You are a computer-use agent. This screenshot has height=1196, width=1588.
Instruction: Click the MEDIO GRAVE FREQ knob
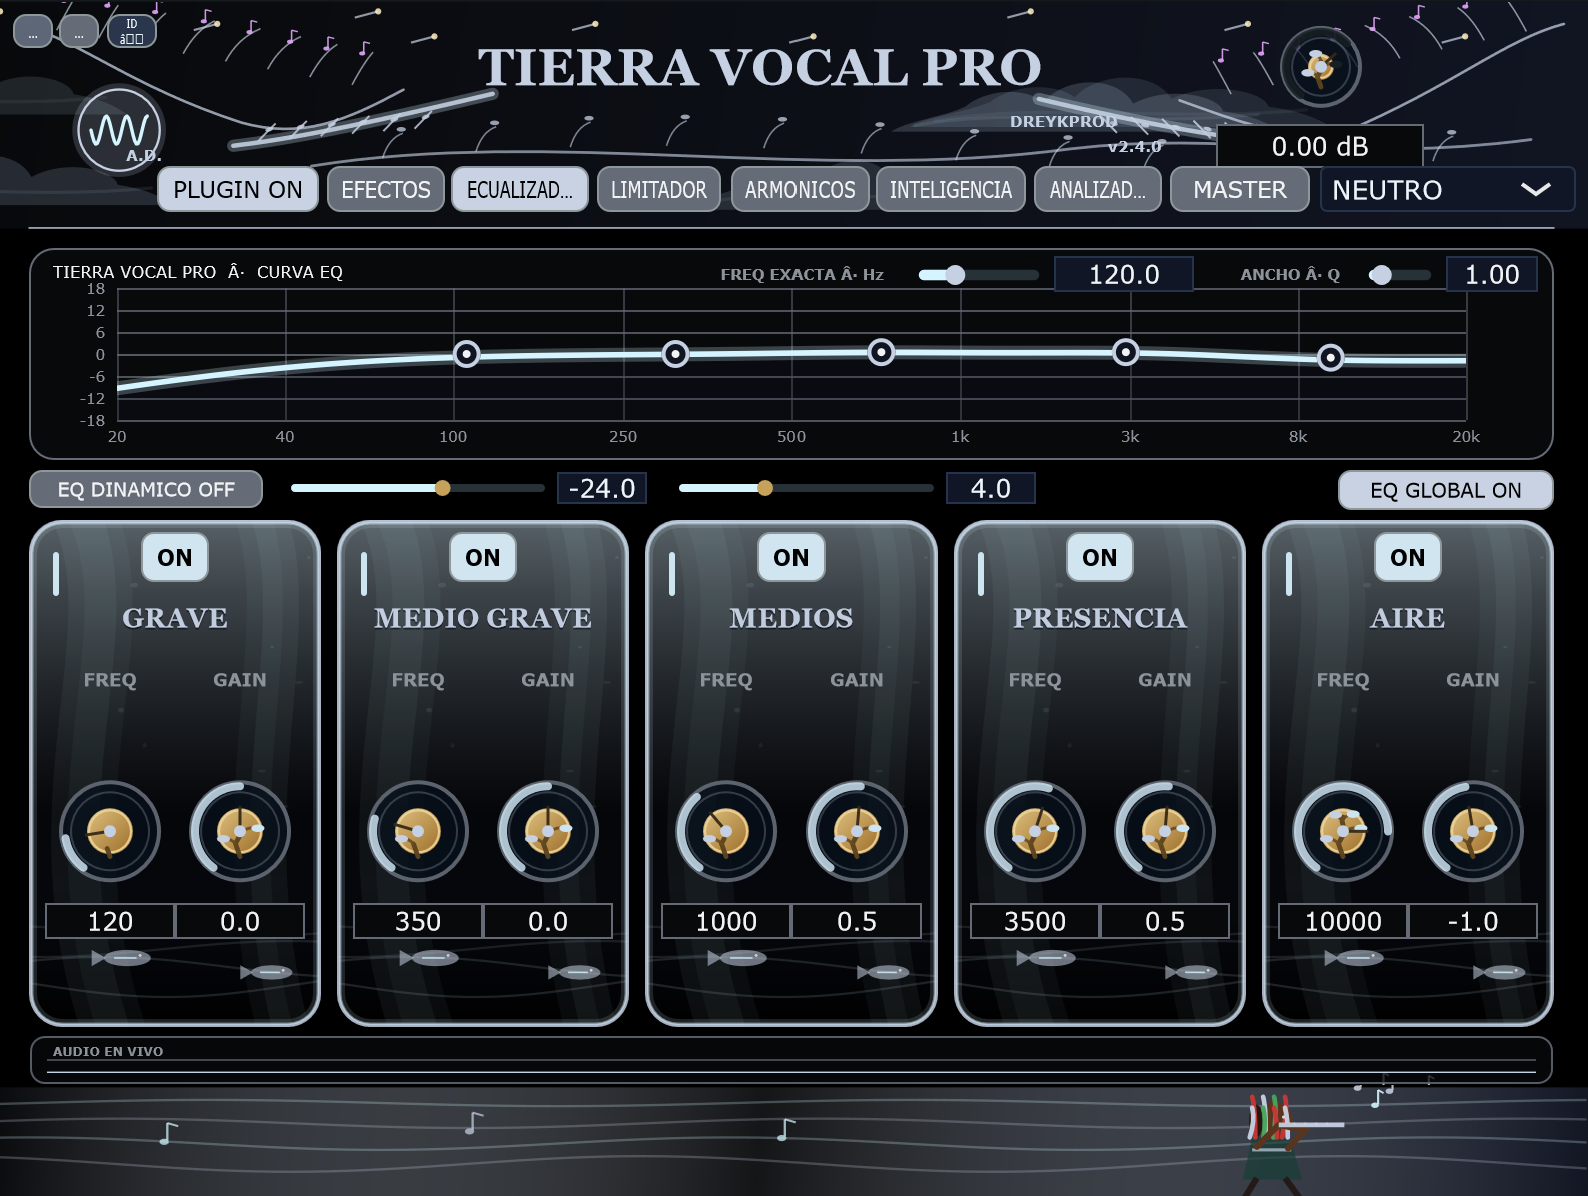[418, 831]
